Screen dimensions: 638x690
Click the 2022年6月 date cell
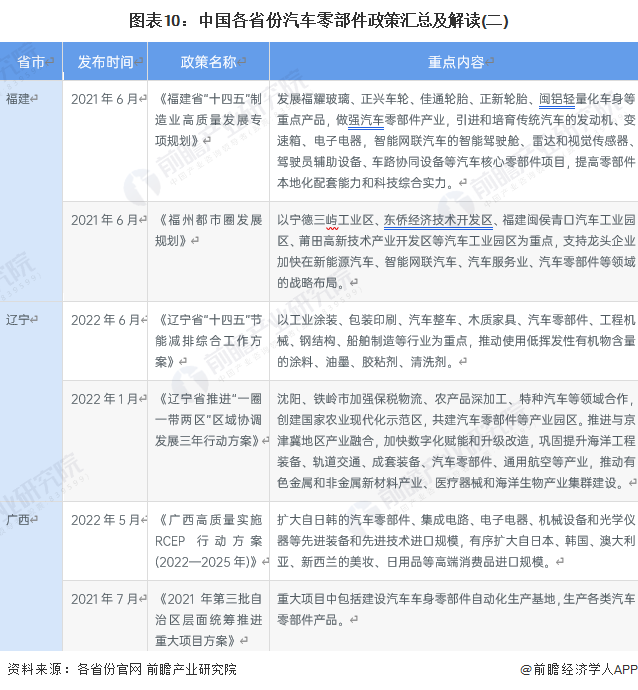[106, 320]
